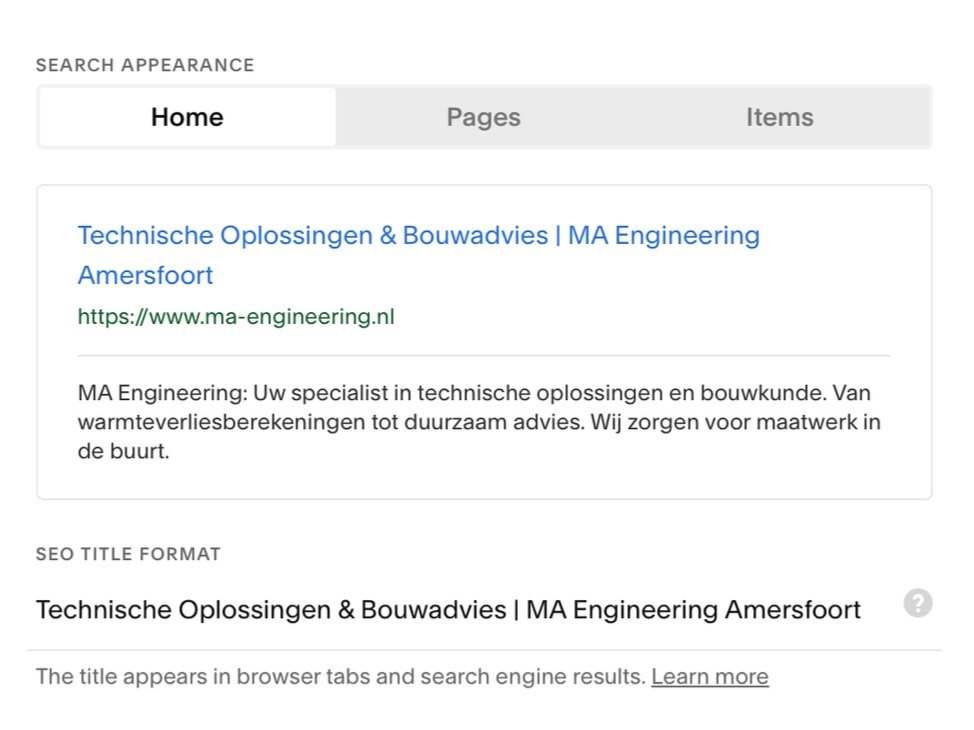Viewport: 974px width, 730px height.
Task: Click the SEO TITLE FORMAT label
Action: pyautogui.click(x=128, y=554)
